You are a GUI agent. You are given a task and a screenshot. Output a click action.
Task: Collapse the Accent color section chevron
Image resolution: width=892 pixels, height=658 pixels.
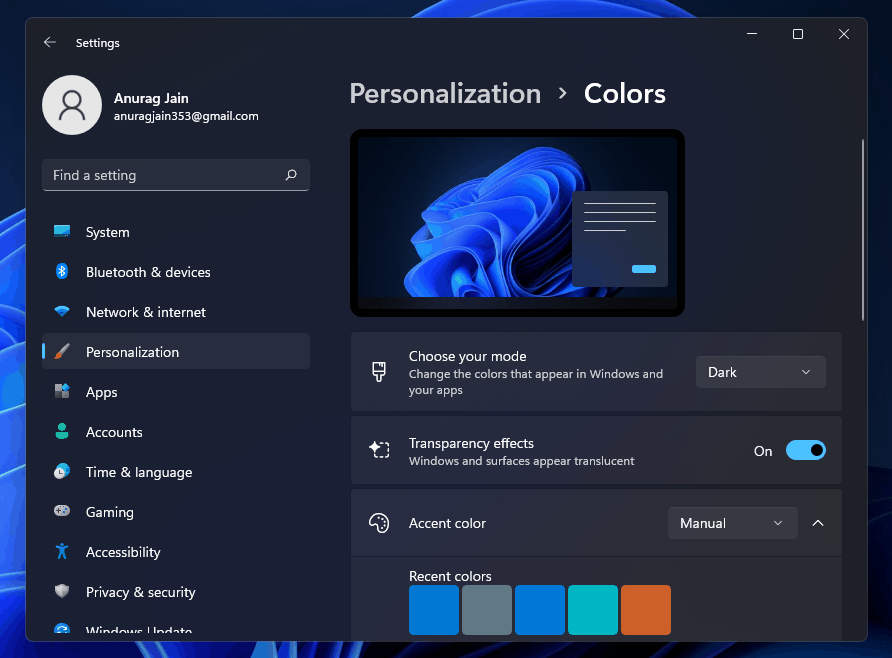tap(818, 523)
